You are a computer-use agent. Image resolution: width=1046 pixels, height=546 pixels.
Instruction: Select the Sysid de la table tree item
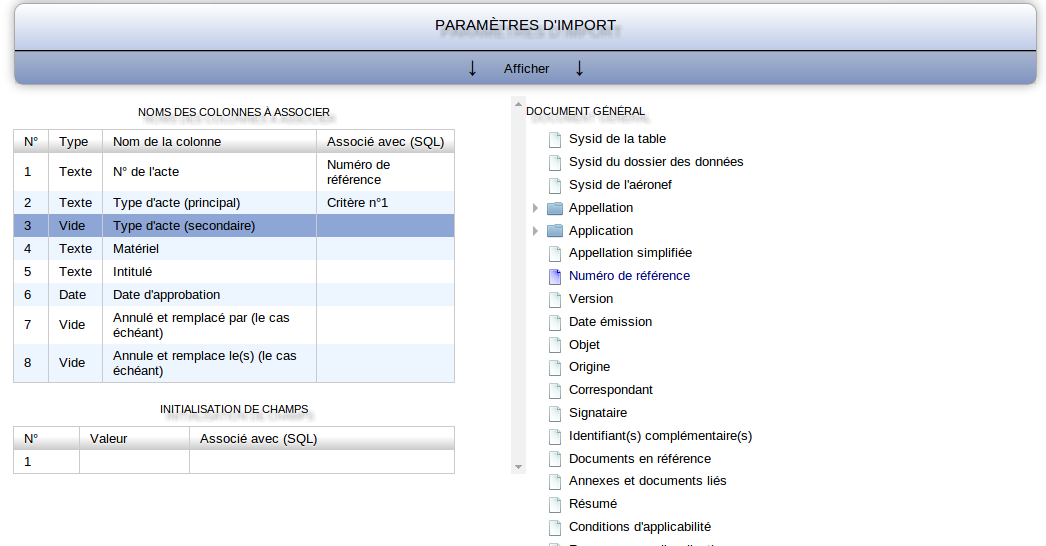(x=617, y=139)
